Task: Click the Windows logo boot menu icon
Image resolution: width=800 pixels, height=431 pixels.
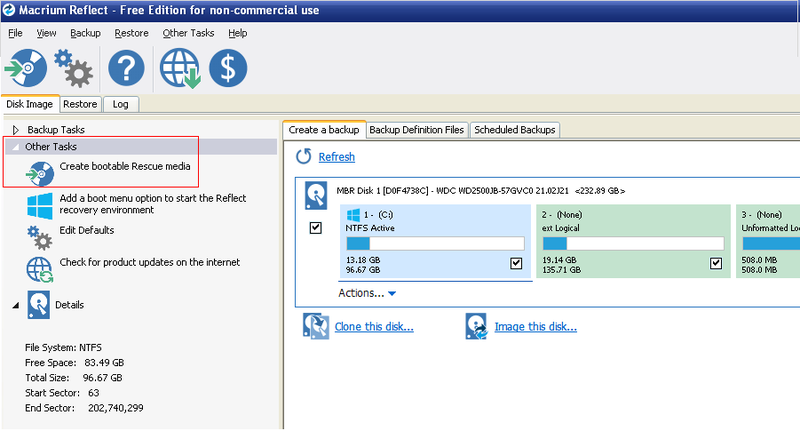Action: 40,205
